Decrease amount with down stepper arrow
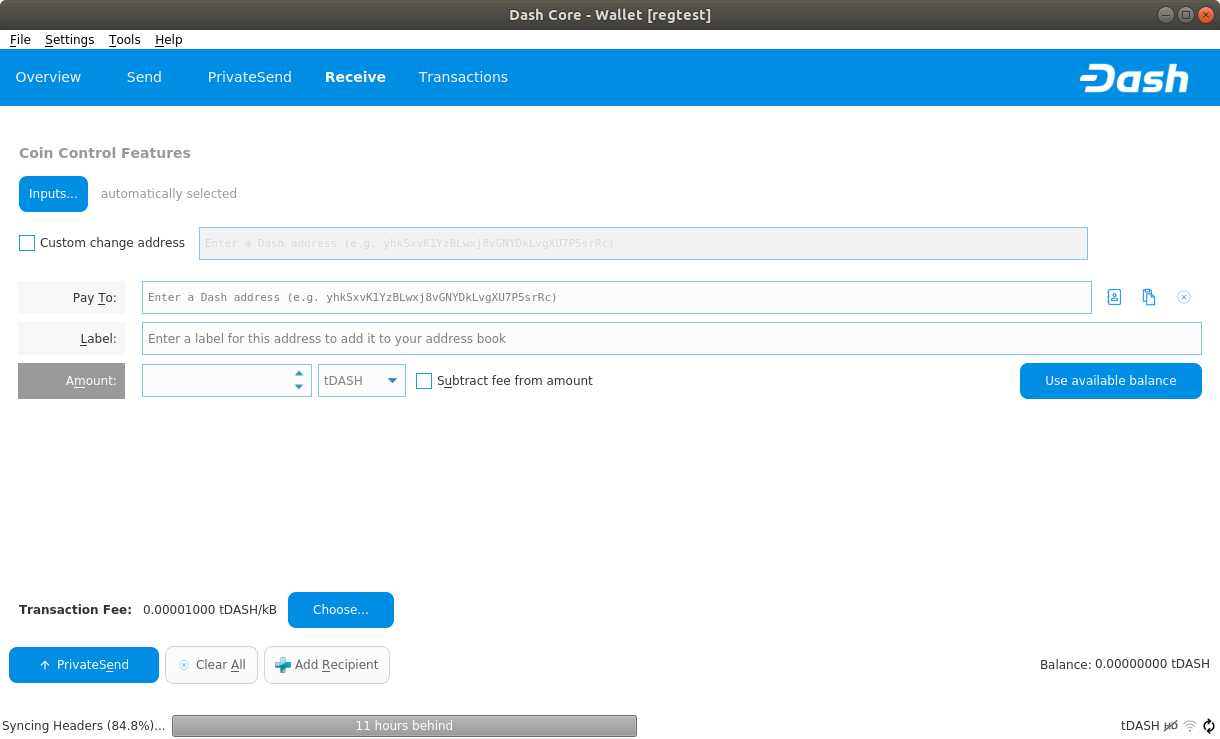Image resolution: width=1220 pixels, height=739 pixels. click(299, 387)
